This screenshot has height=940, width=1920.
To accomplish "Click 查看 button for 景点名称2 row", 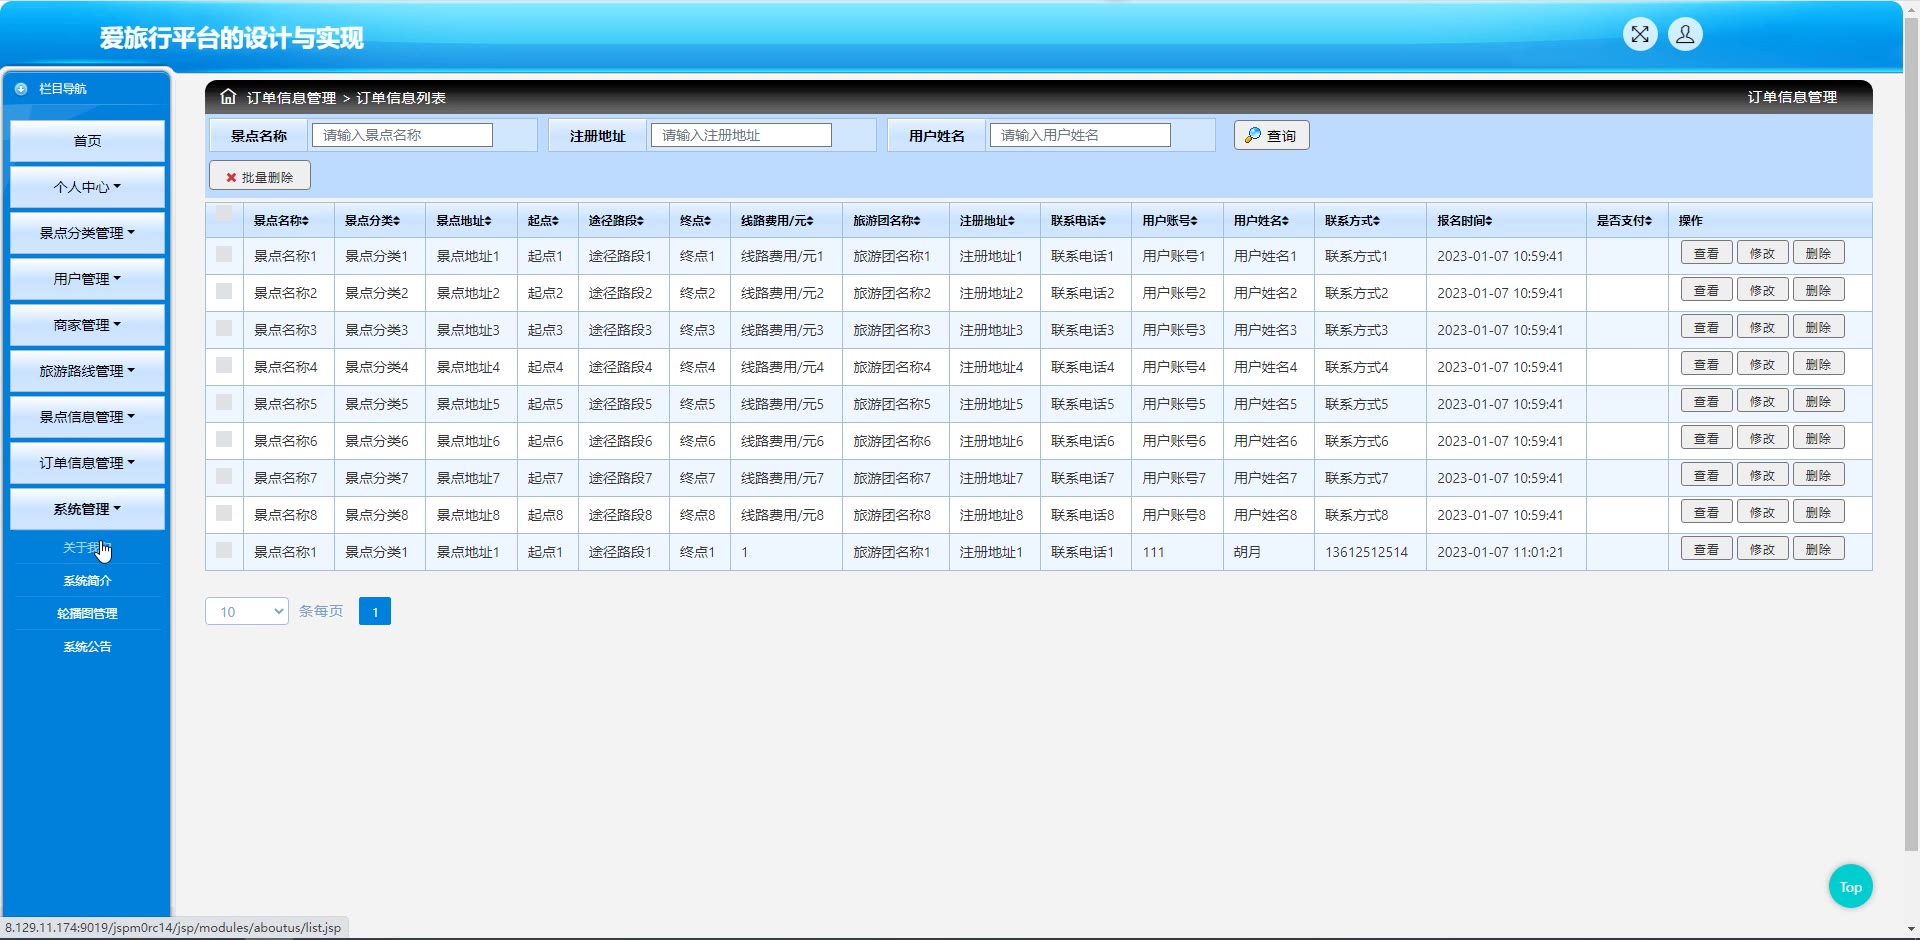I will click(x=1706, y=291).
